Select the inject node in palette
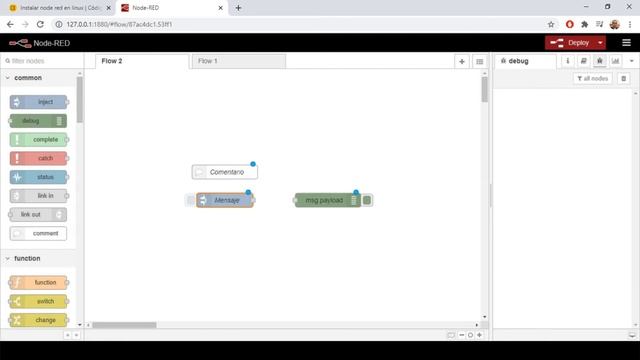Viewport: 640px width, 360px height. (x=39, y=102)
